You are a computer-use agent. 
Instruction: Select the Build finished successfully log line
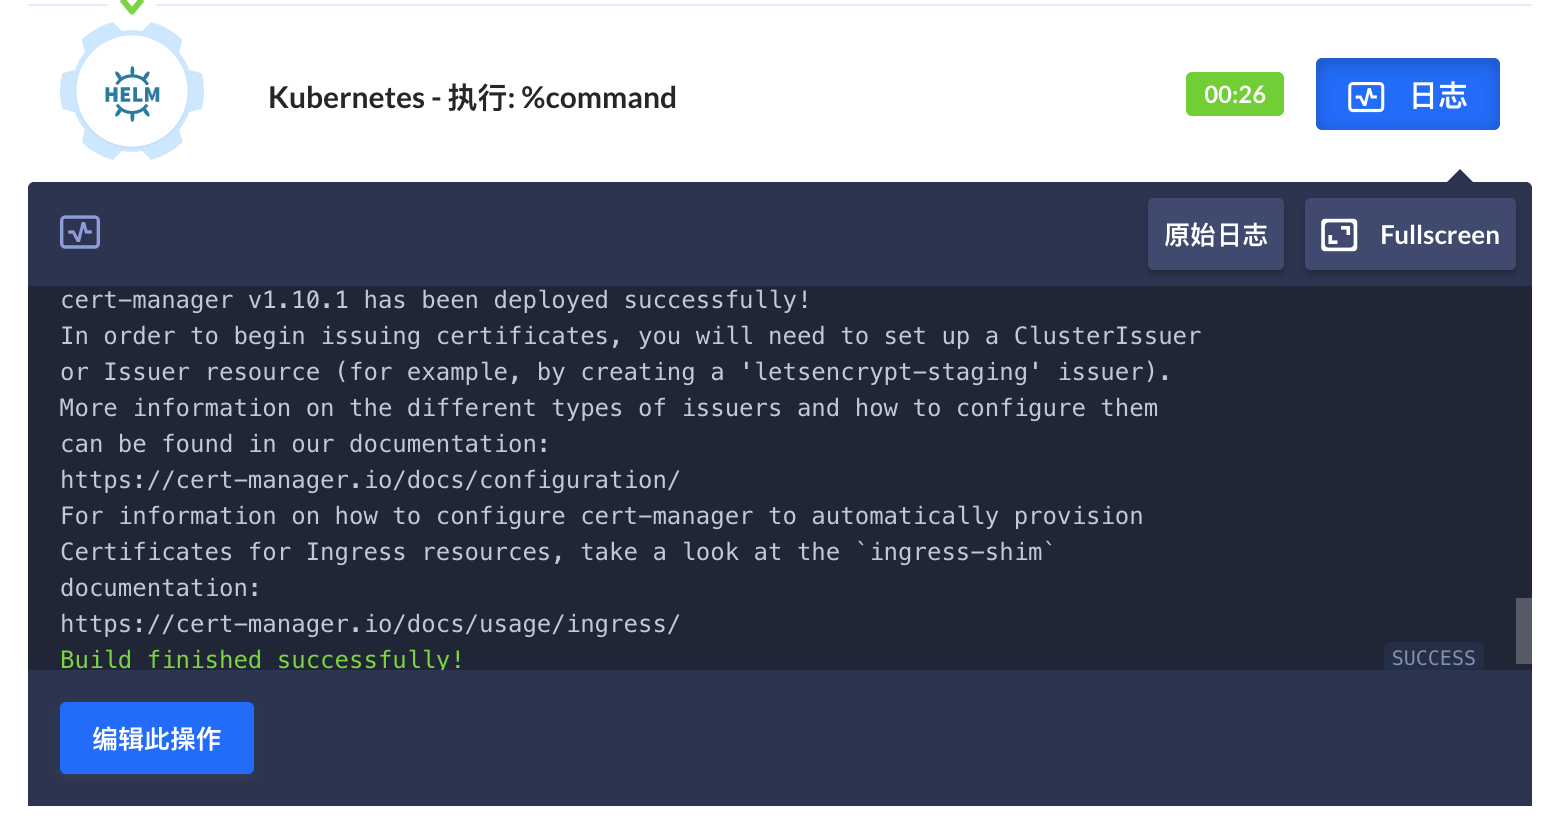[261, 659]
